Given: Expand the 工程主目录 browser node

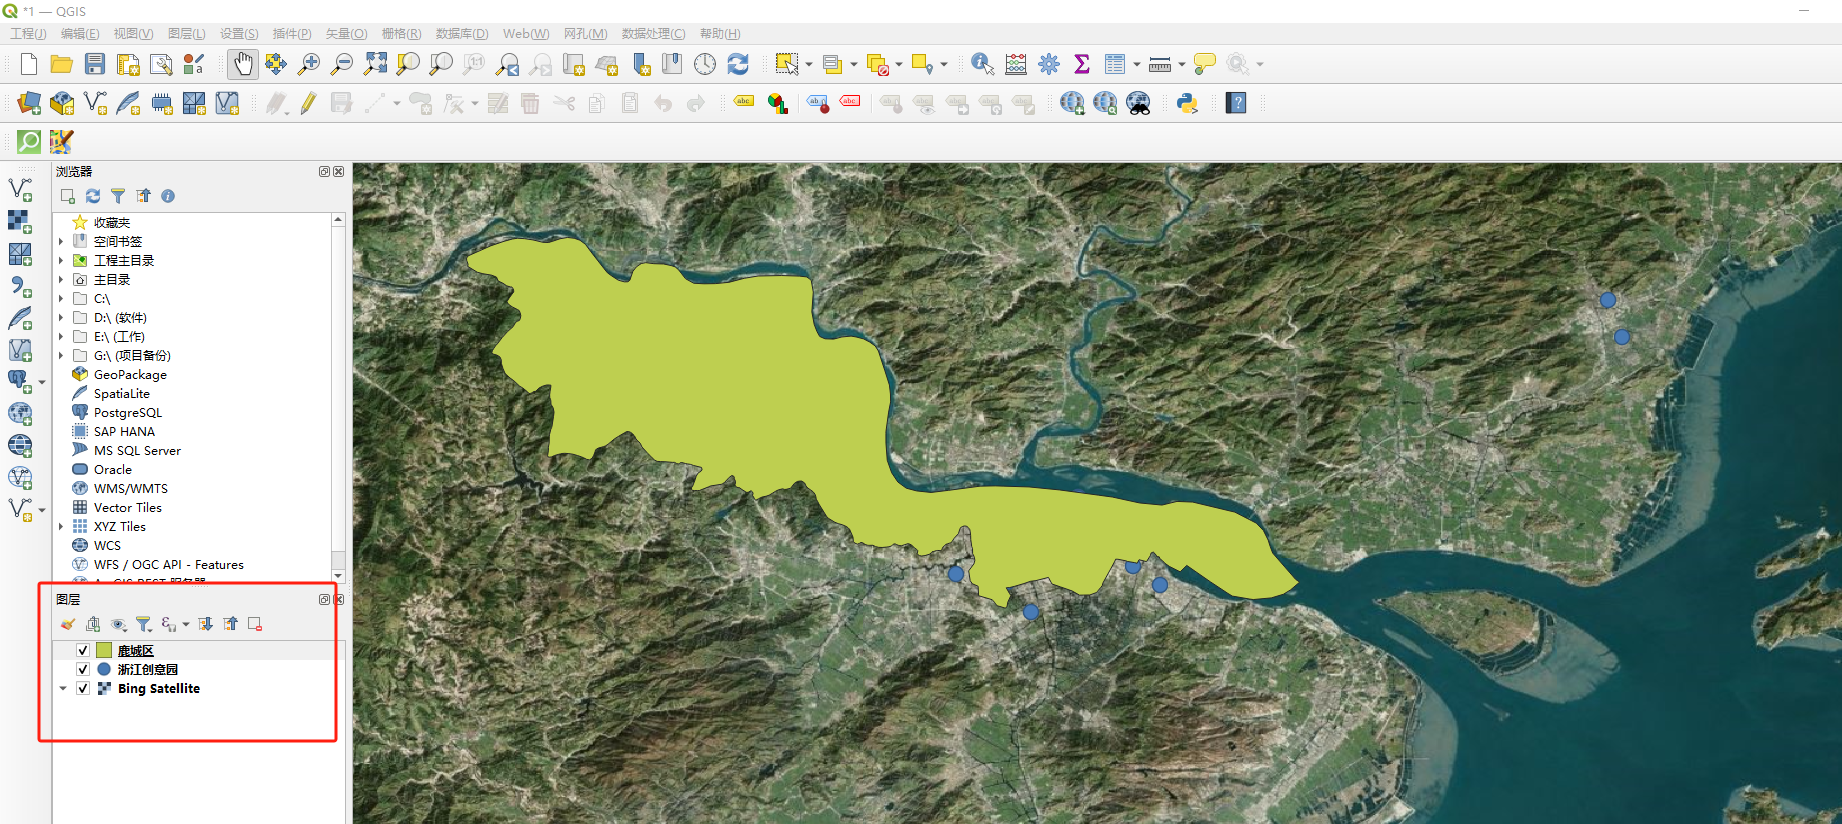Looking at the screenshot, I should (61, 260).
